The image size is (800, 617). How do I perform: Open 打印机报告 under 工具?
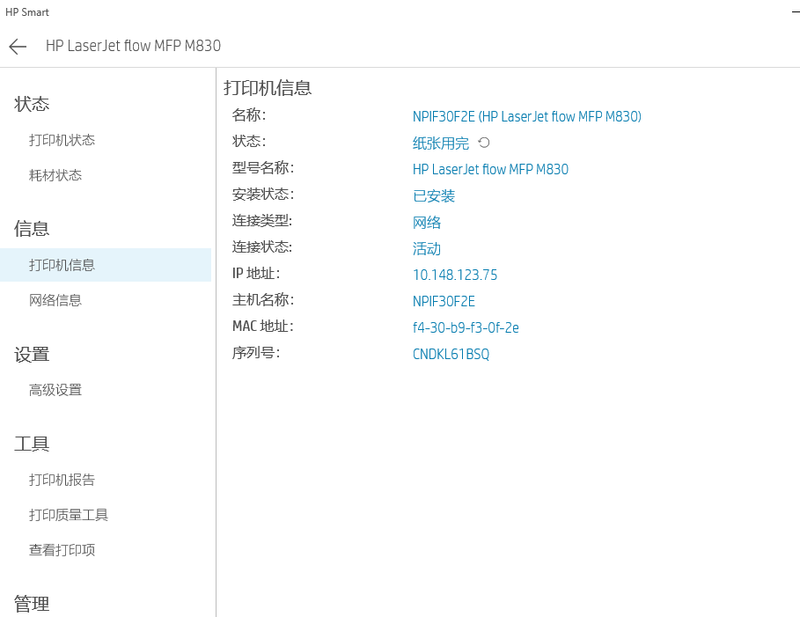[62, 480]
